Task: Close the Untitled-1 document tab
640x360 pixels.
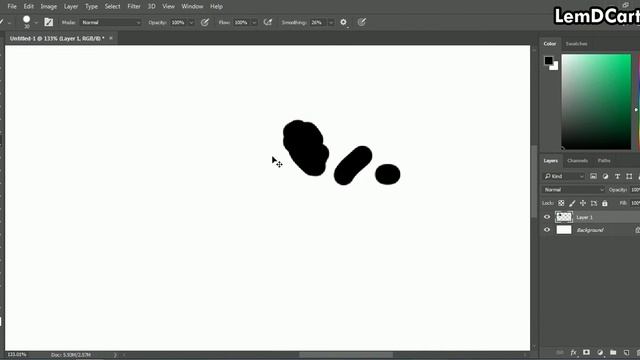Action: [111, 38]
